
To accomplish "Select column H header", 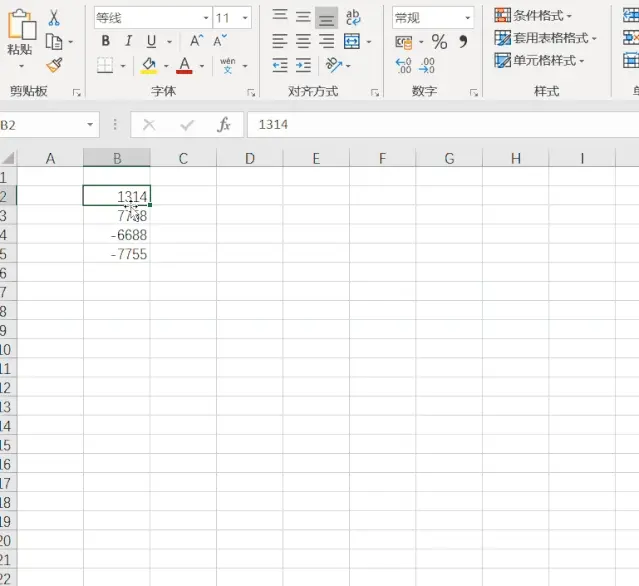I will pos(516,158).
